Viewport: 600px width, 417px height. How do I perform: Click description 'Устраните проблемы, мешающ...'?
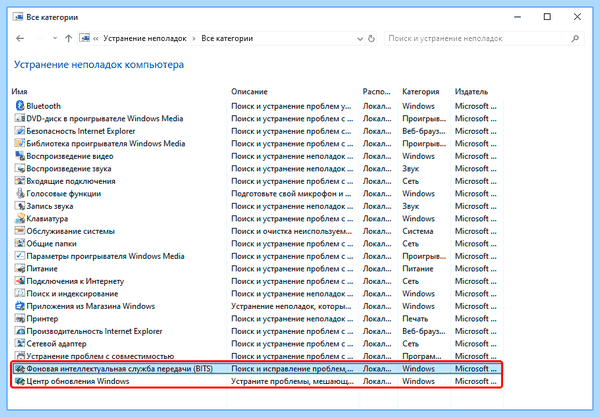pos(292,381)
